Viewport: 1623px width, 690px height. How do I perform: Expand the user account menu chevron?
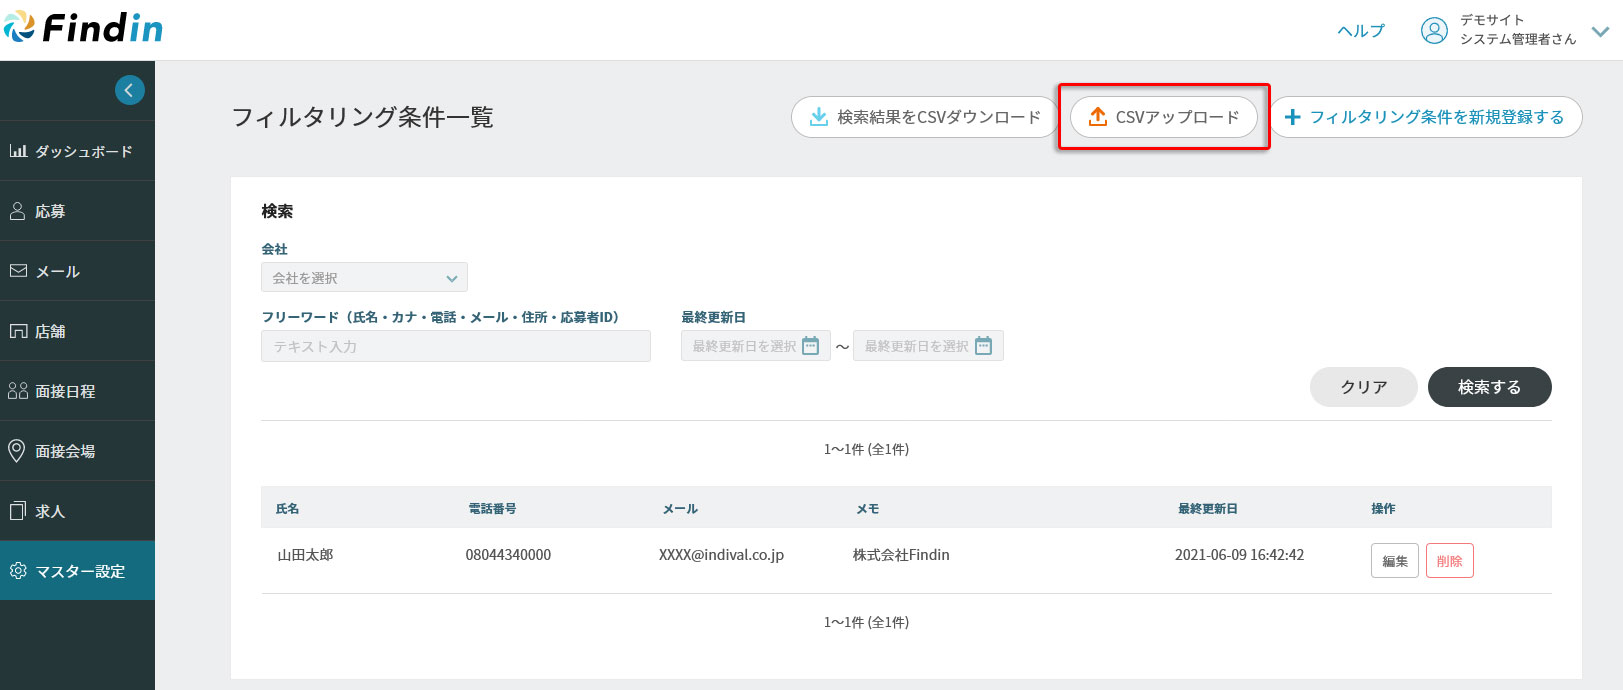[1600, 31]
